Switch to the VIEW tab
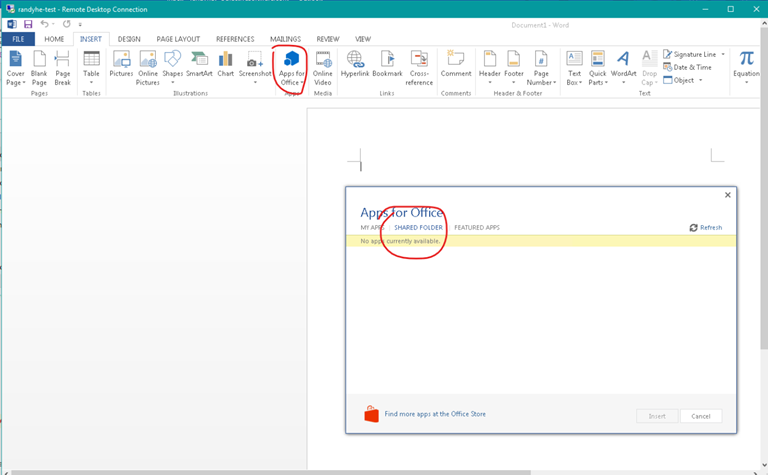 point(363,39)
